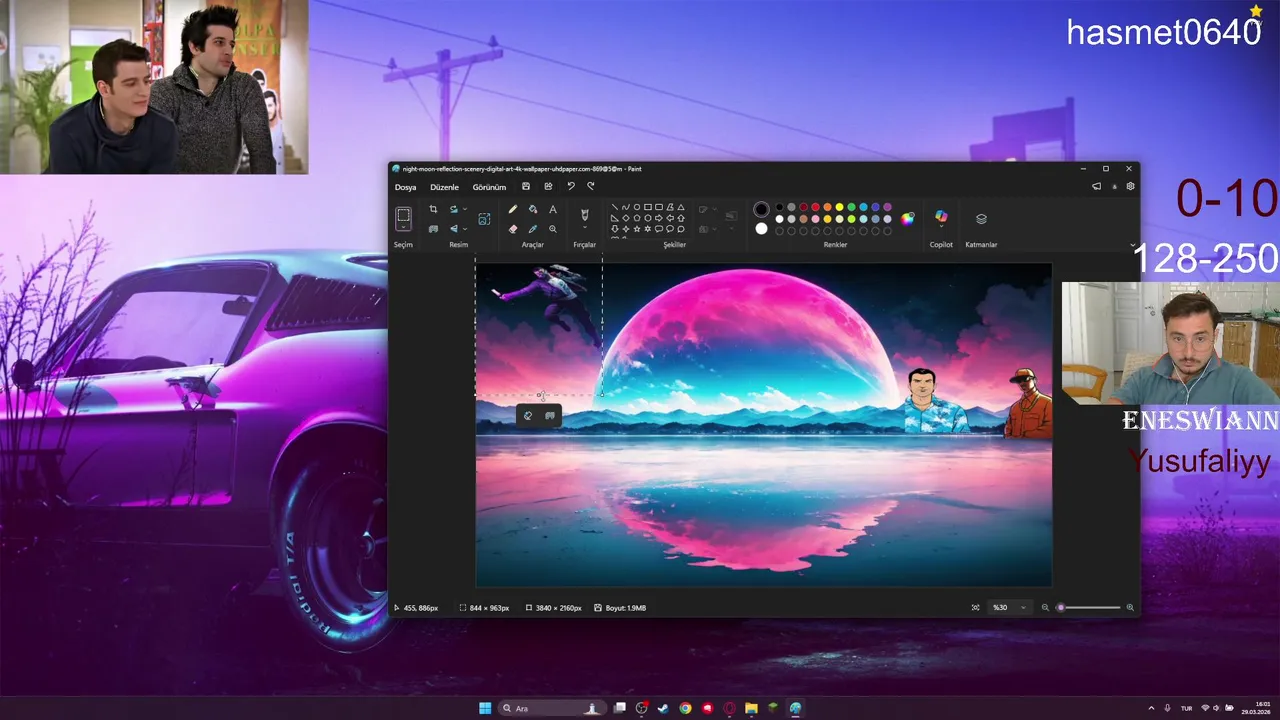Open Steam from the taskbar
Image resolution: width=1280 pixels, height=720 pixels.
663,708
